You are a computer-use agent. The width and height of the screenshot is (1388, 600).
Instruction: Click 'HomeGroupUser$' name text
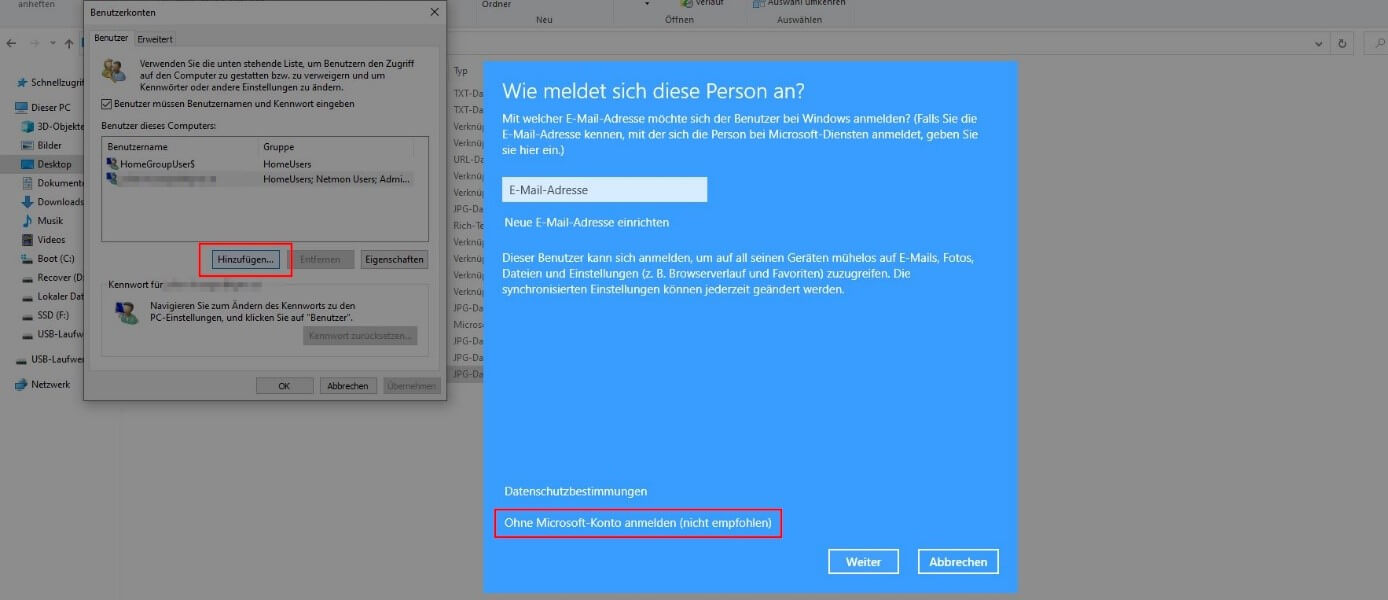(x=157, y=164)
